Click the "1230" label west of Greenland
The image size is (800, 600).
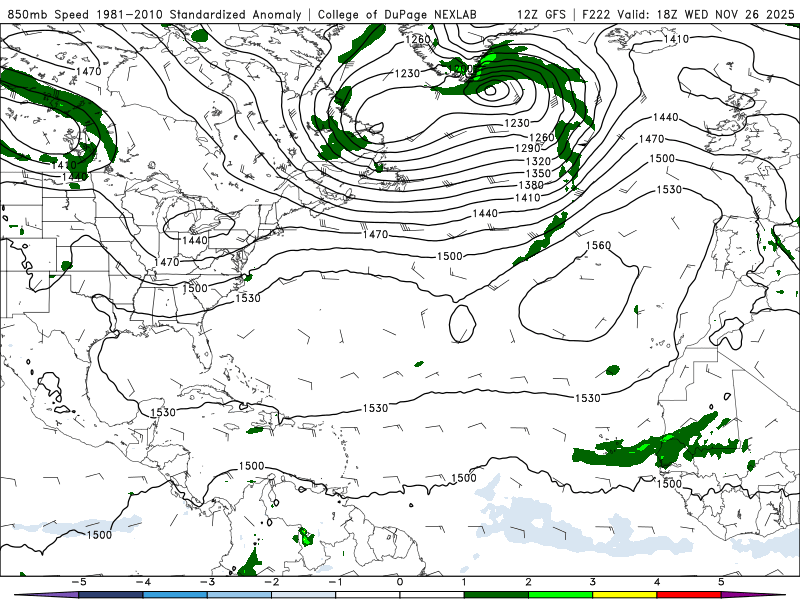coord(407,73)
